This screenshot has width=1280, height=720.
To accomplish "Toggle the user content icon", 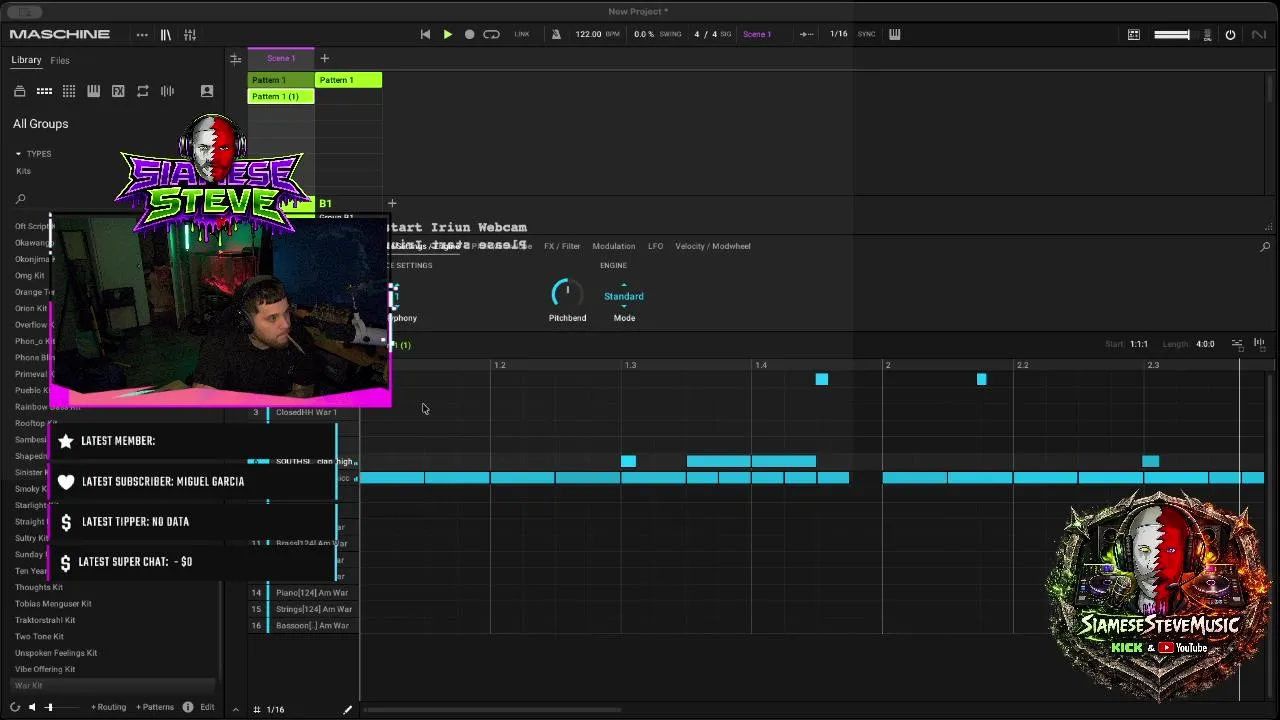I will tap(207, 91).
